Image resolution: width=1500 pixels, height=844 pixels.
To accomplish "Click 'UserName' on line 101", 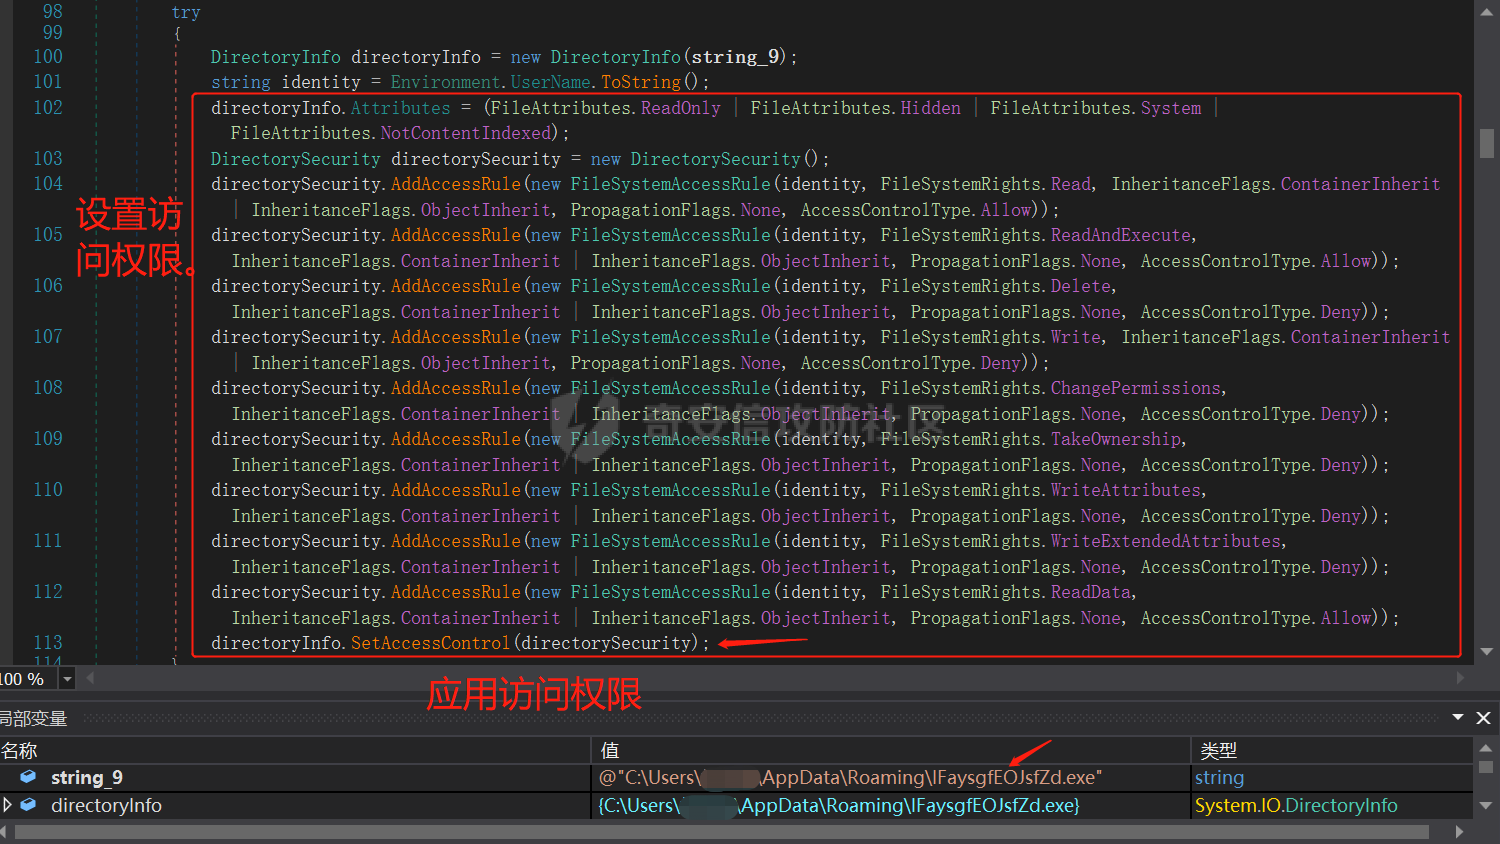I will [x=550, y=82].
